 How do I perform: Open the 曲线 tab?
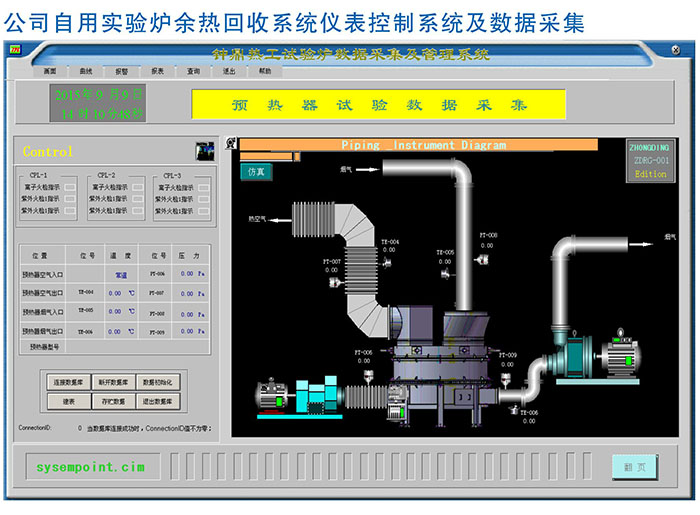(85, 72)
